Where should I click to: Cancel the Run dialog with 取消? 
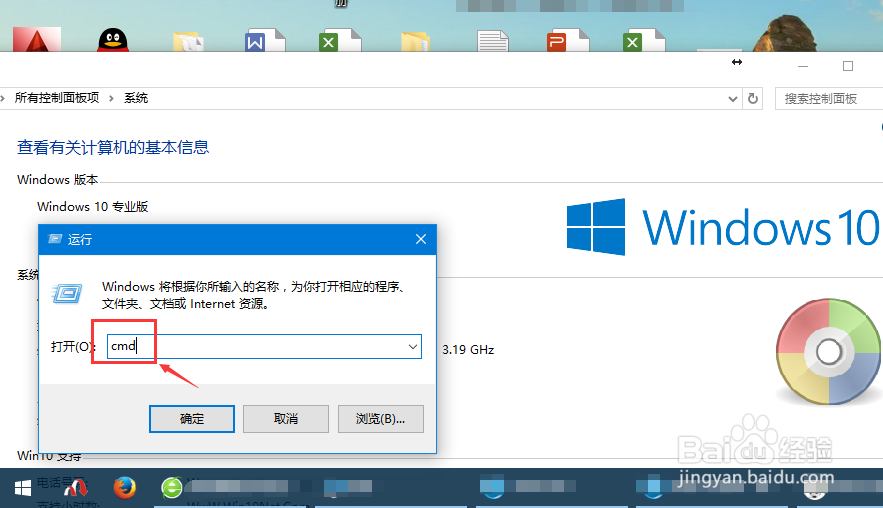click(286, 418)
